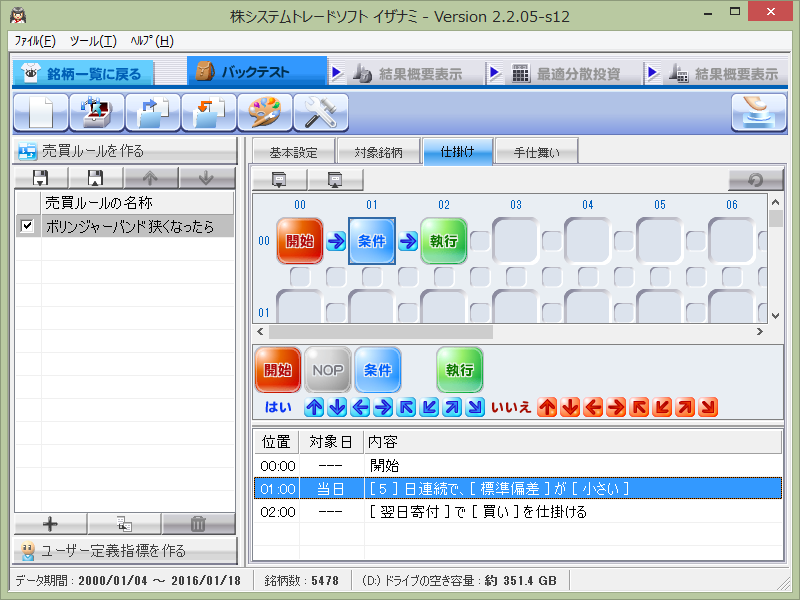Select the 00:00 開始 row

(518, 465)
